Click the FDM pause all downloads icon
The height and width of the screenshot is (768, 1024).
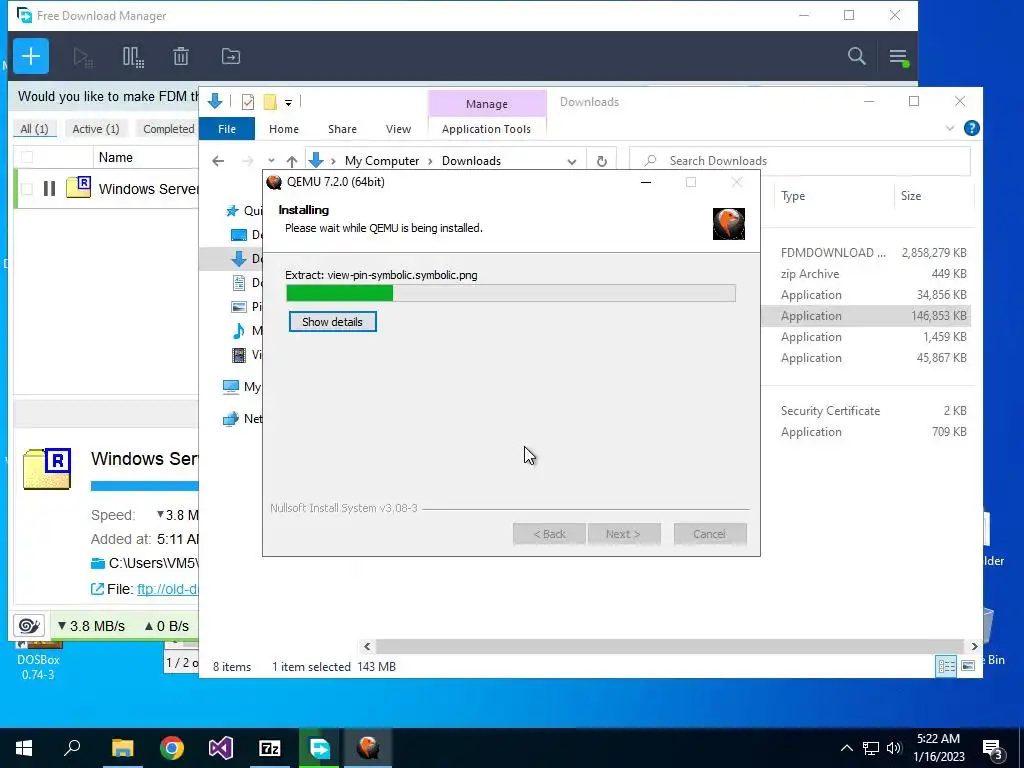pos(133,57)
